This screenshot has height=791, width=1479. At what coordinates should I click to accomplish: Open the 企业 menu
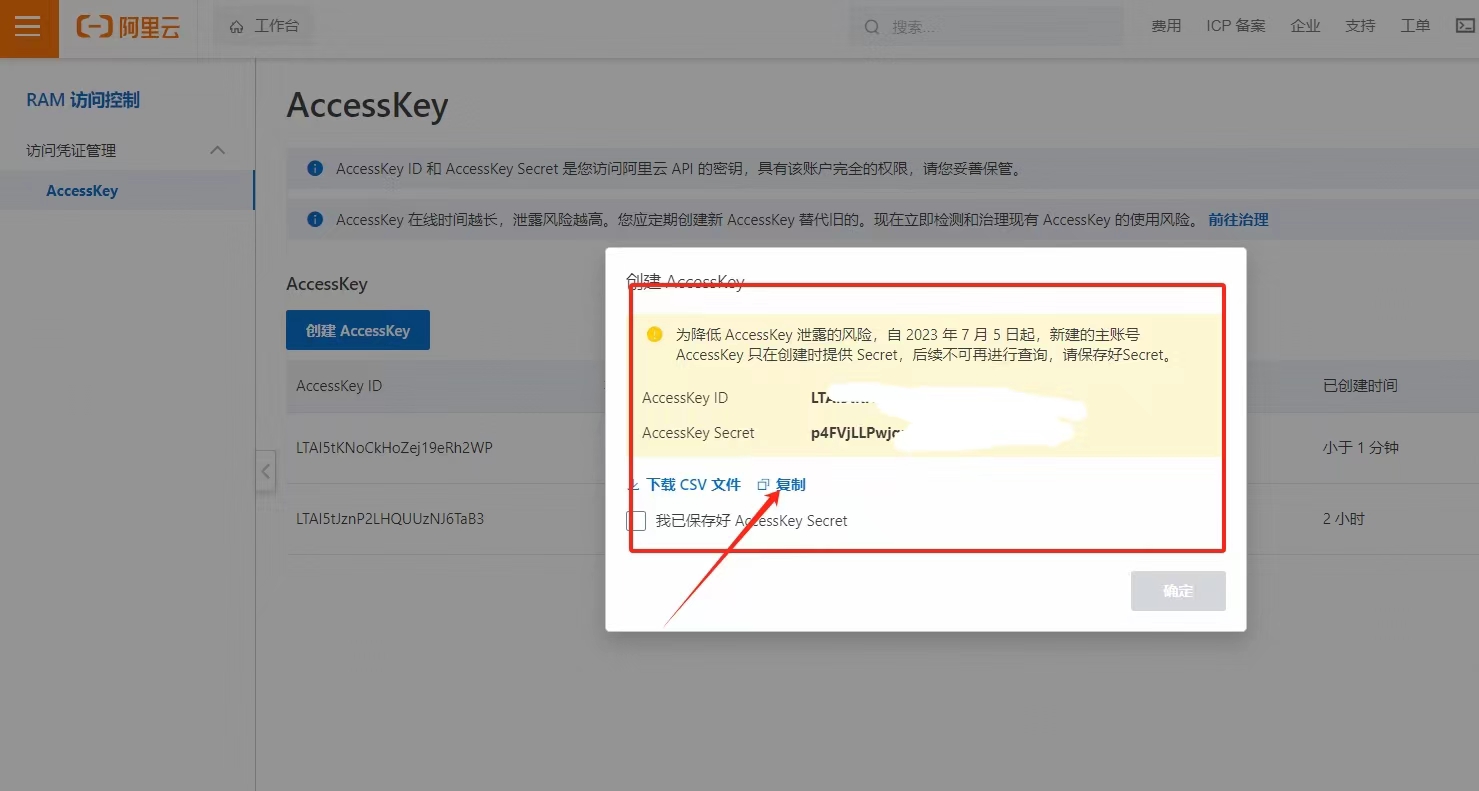[x=1305, y=26]
